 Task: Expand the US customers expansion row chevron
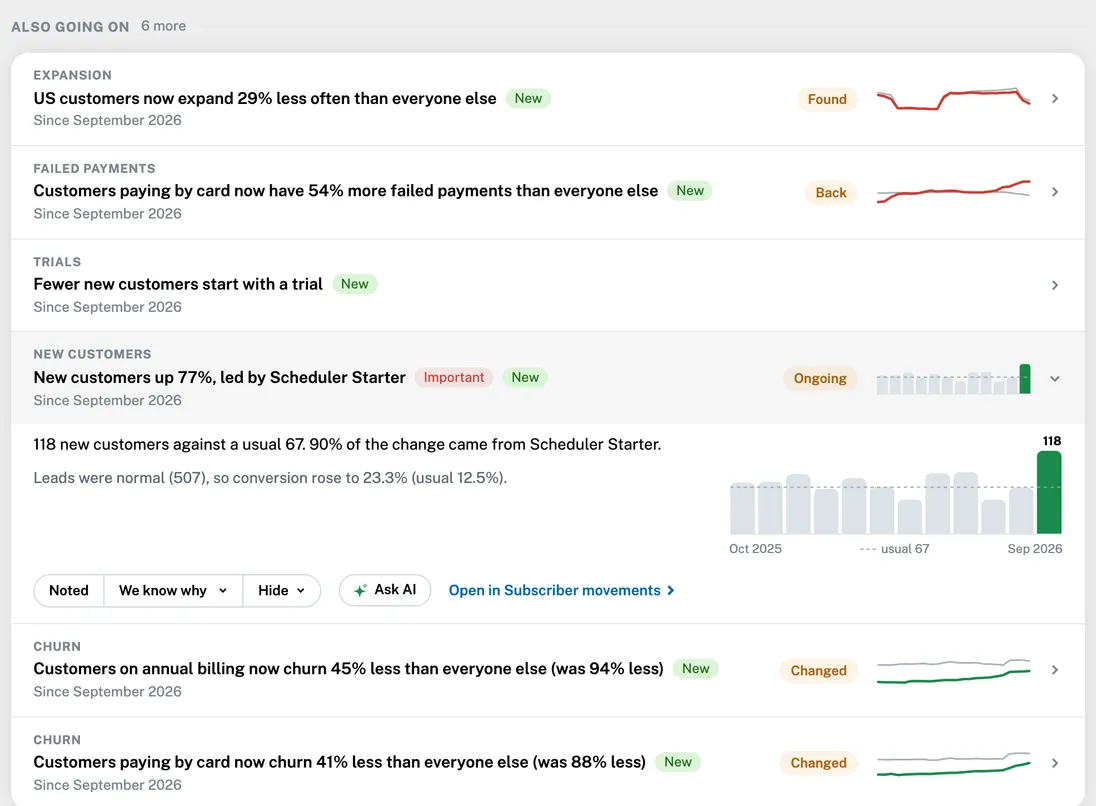click(x=1055, y=99)
